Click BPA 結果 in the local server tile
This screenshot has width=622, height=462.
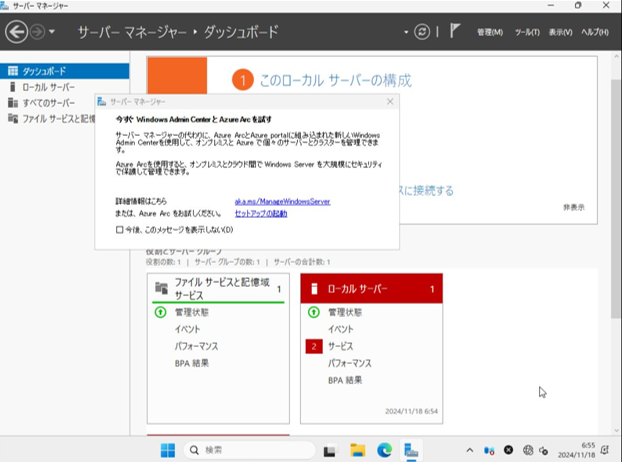pyautogui.click(x=345, y=380)
